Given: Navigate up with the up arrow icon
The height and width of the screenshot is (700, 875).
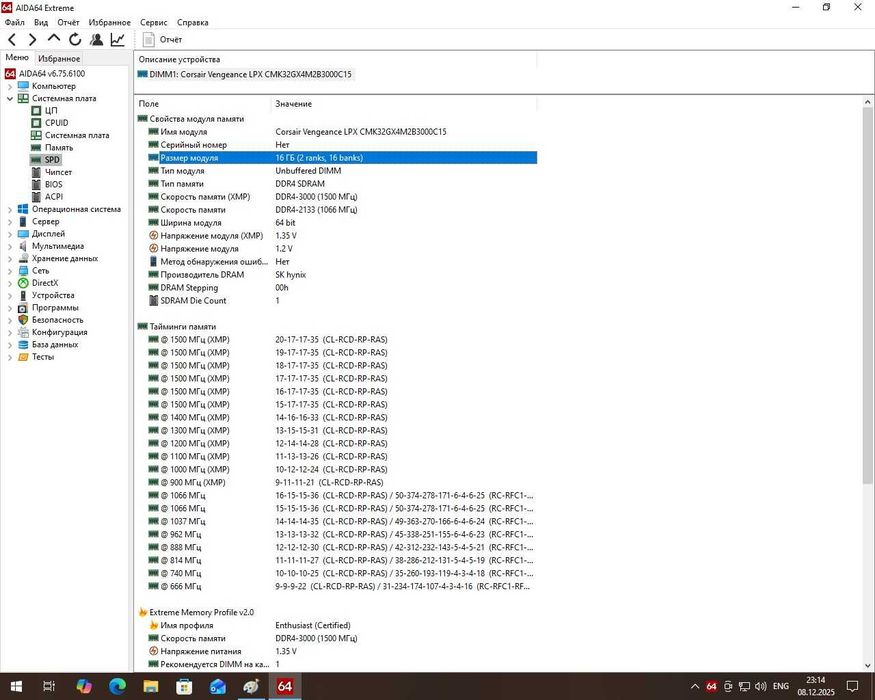Looking at the screenshot, I should tap(54, 39).
